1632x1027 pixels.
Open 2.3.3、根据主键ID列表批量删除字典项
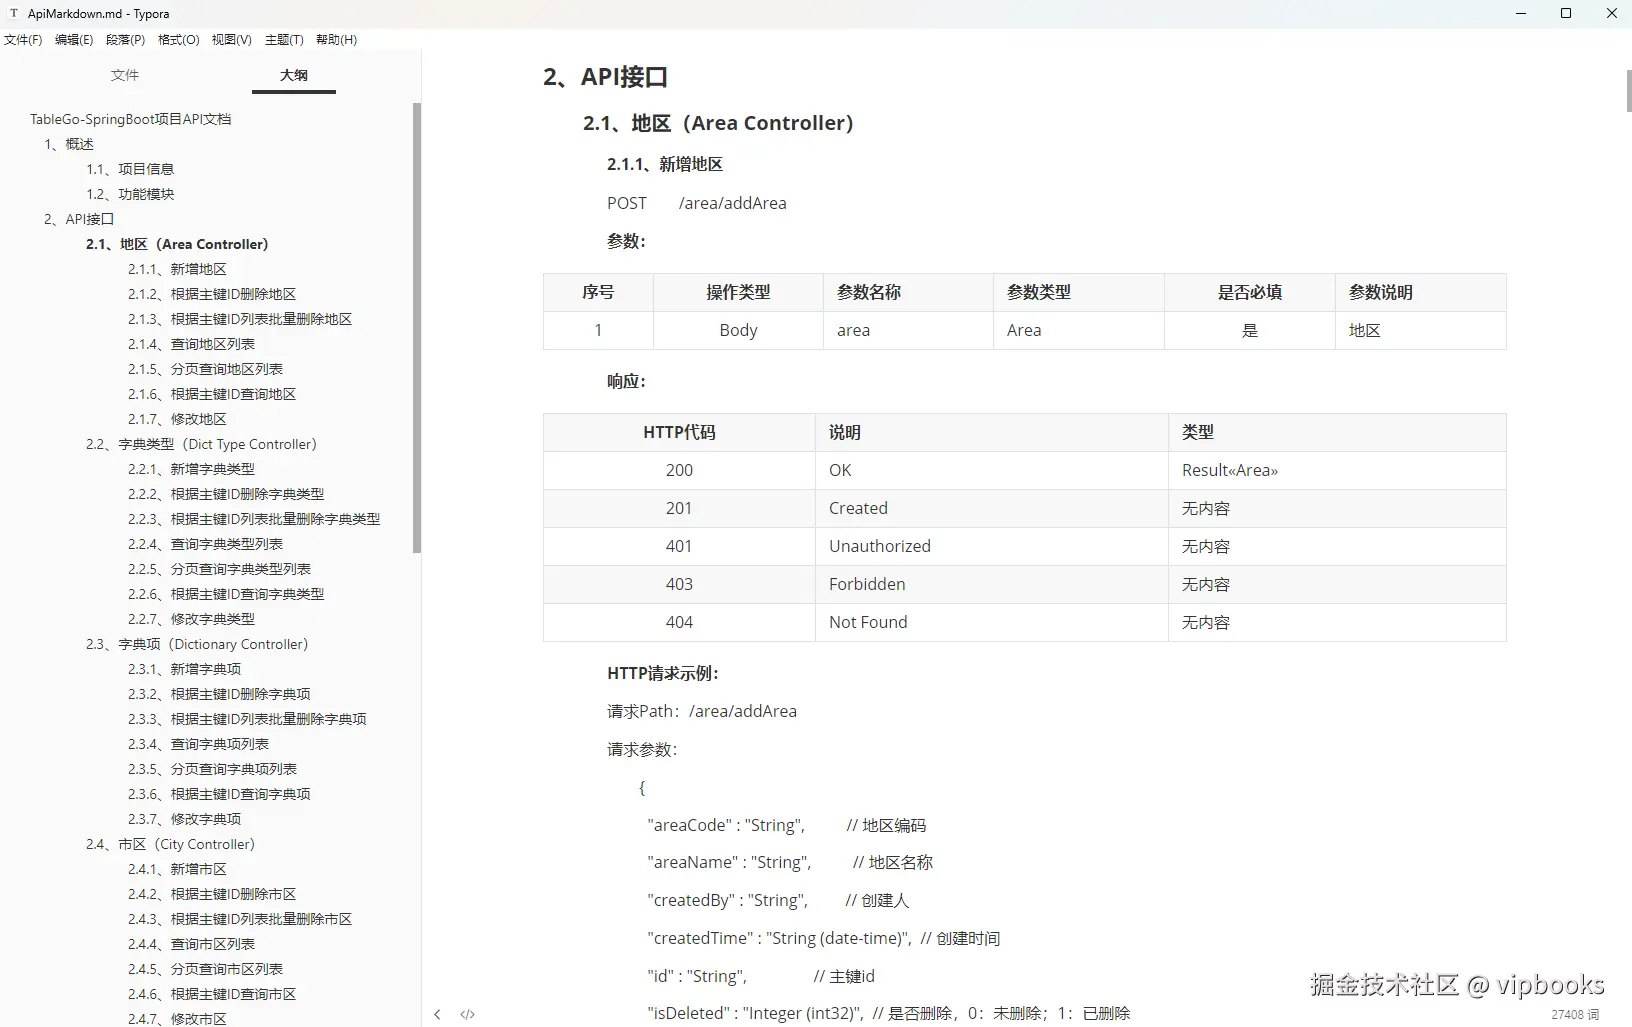(247, 719)
